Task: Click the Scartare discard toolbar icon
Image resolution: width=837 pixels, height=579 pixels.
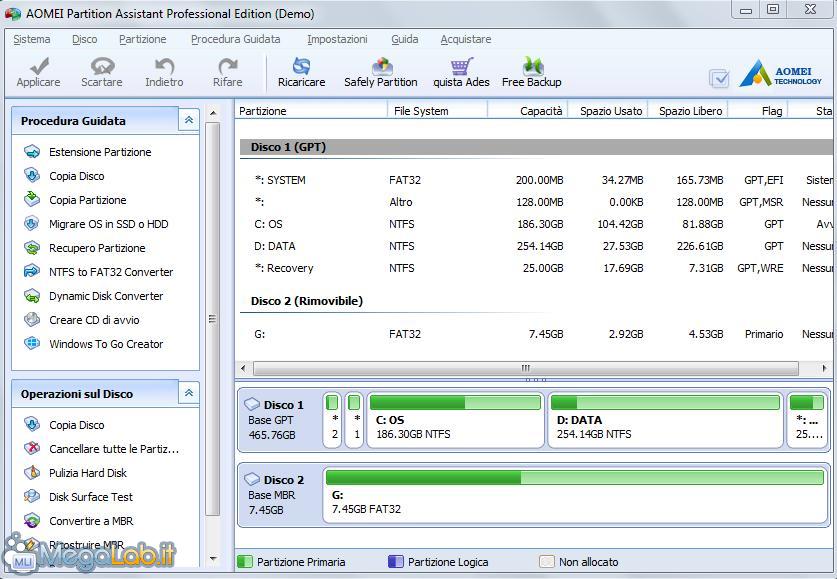Action: [102, 66]
